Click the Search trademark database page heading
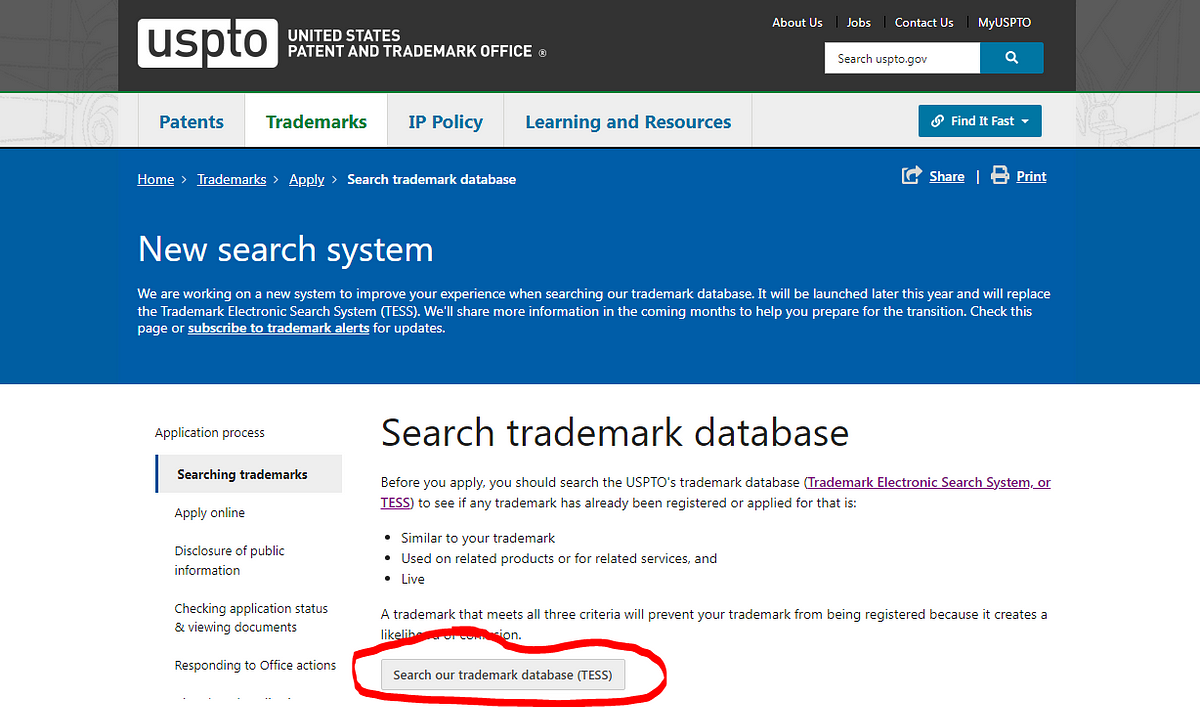 pos(615,433)
